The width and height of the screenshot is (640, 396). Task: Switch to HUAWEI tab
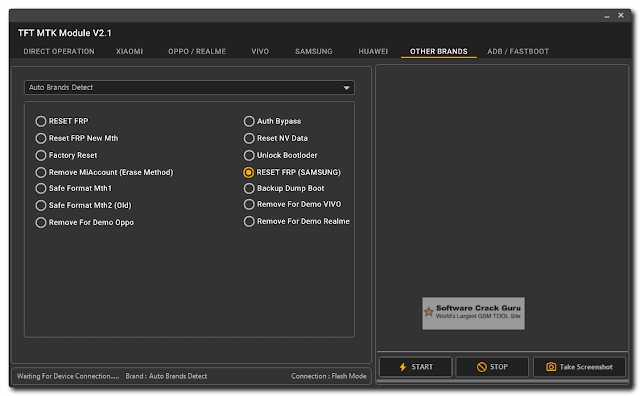point(373,51)
